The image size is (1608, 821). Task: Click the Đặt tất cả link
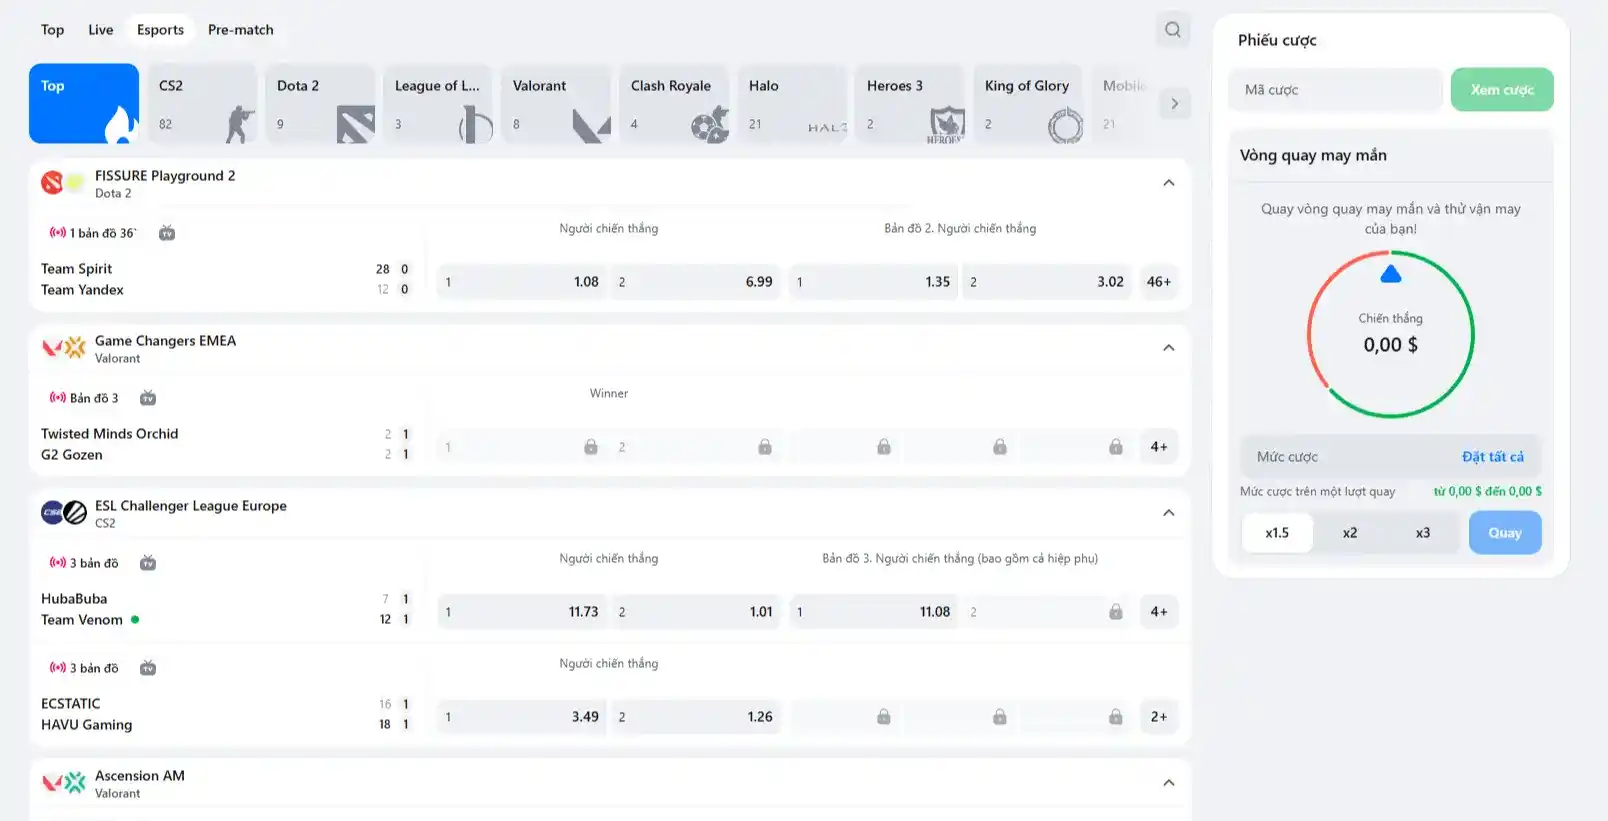point(1492,457)
